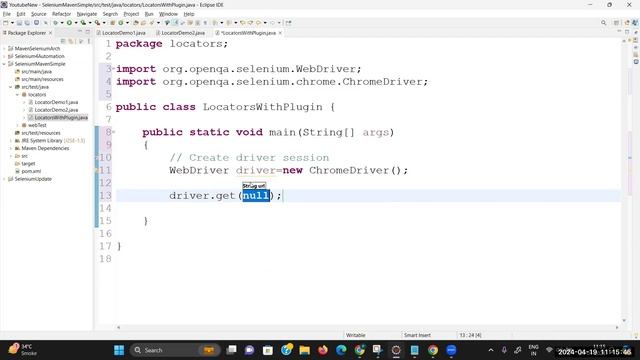This screenshot has height=360, width=640.
Task: Click the Smart Insert status bar entry
Action: (417, 335)
